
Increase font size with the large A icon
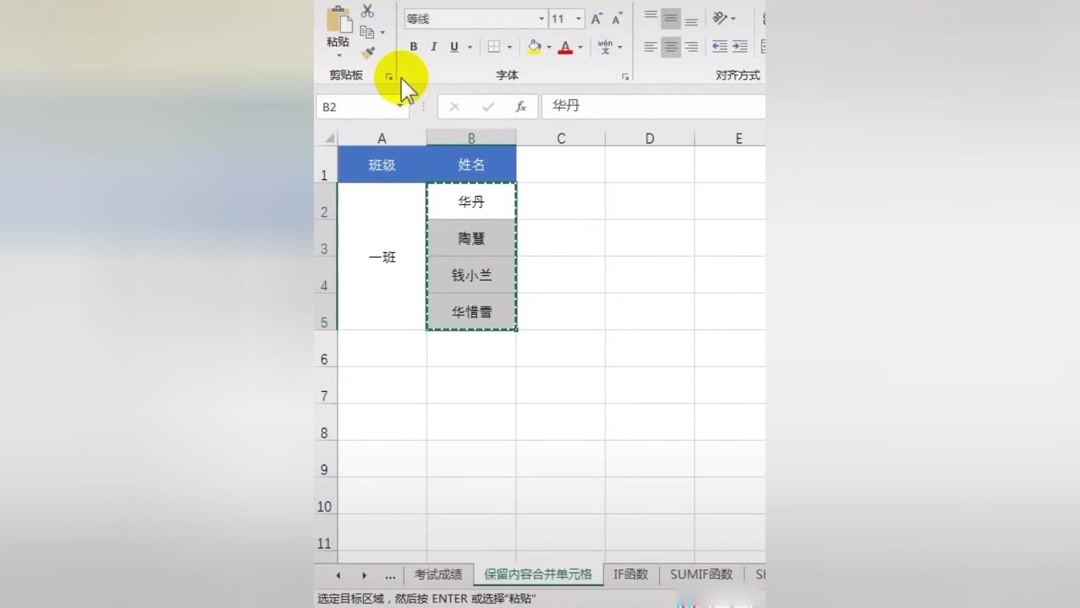click(x=595, y=18)
